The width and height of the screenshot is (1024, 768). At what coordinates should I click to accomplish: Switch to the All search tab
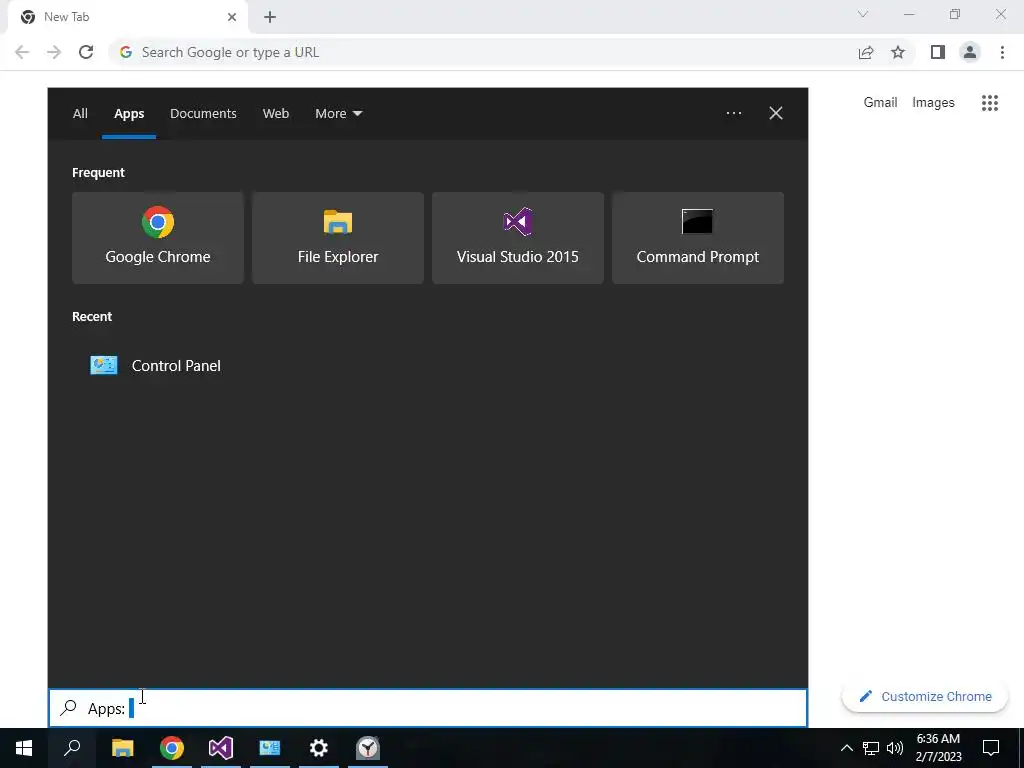tap(80, 114)
